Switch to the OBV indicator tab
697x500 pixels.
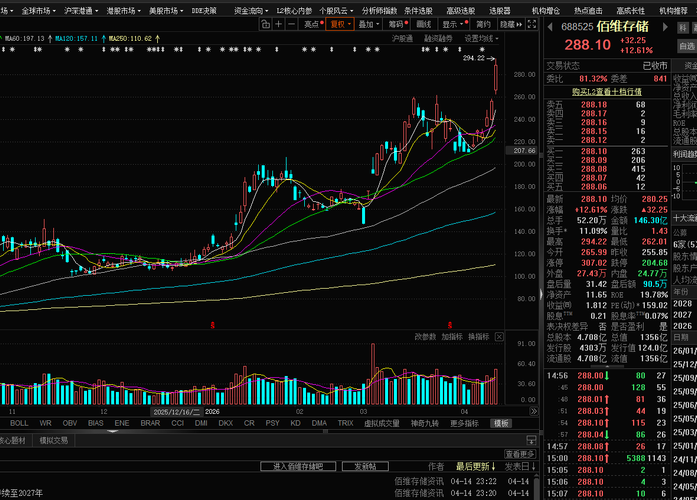pos(70,423)
